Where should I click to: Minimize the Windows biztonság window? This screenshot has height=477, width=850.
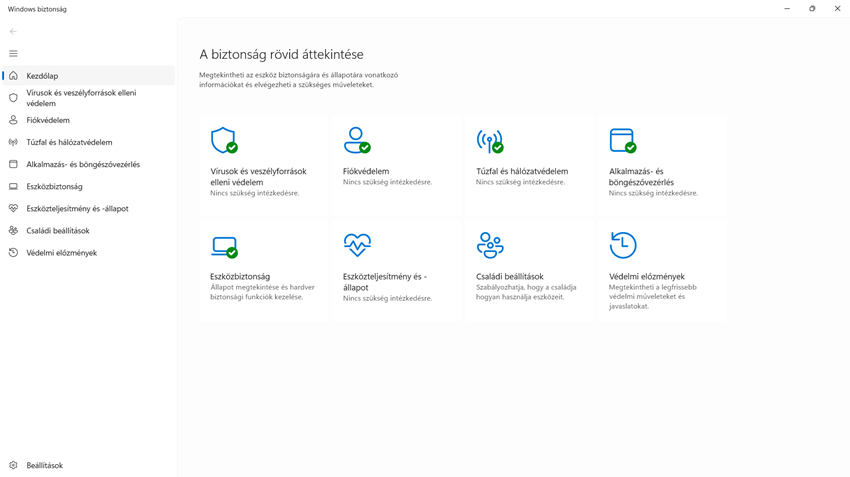[x=787, y=9]
